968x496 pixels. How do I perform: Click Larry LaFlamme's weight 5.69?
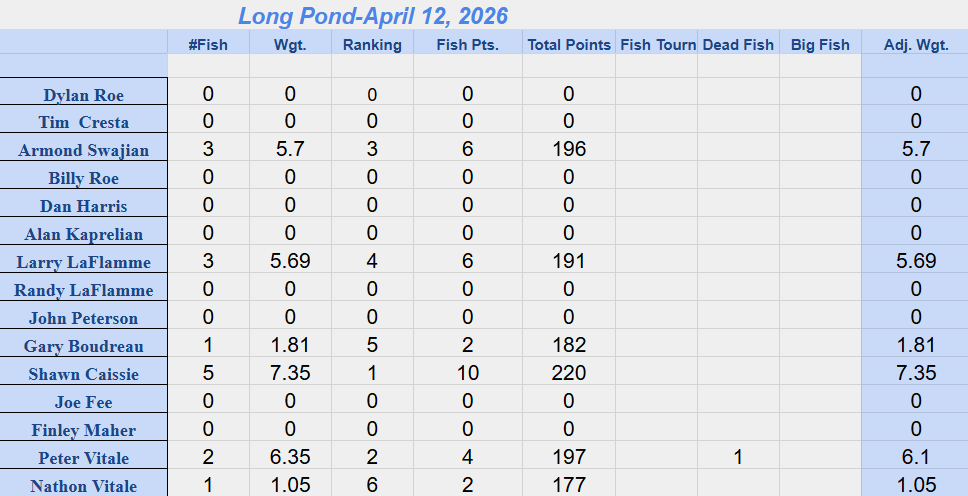(x=290, y=261)
